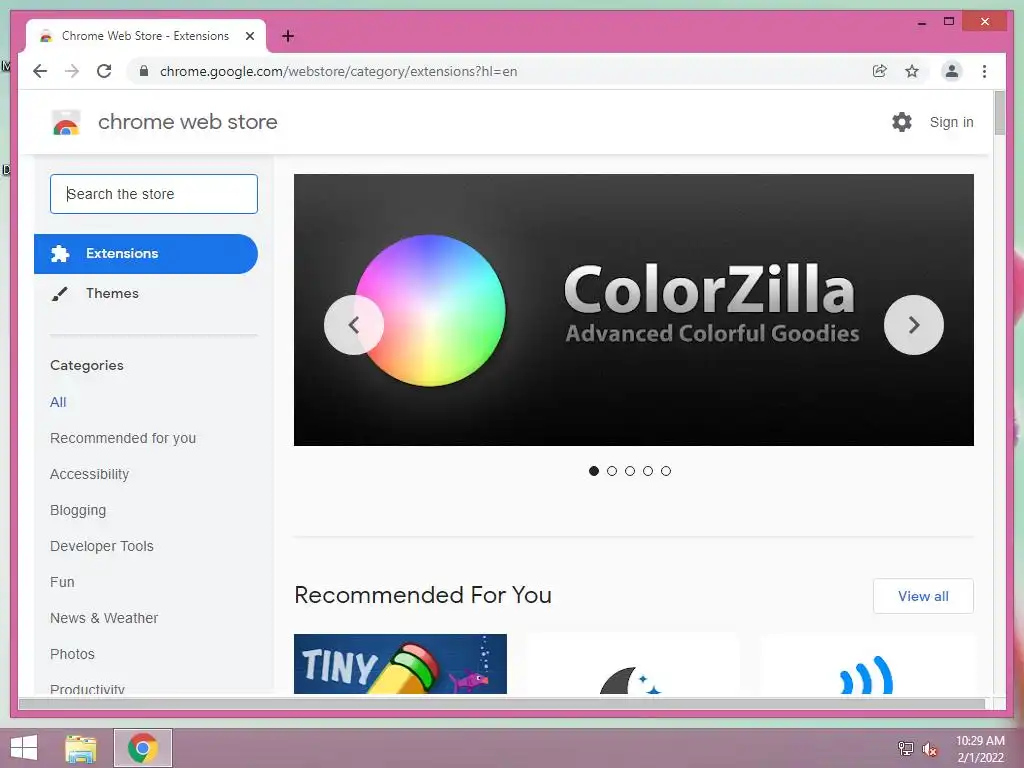This screenshot has width=1024, height=768.
Task: Select the third carousel dot
Action: click(630, 471)
